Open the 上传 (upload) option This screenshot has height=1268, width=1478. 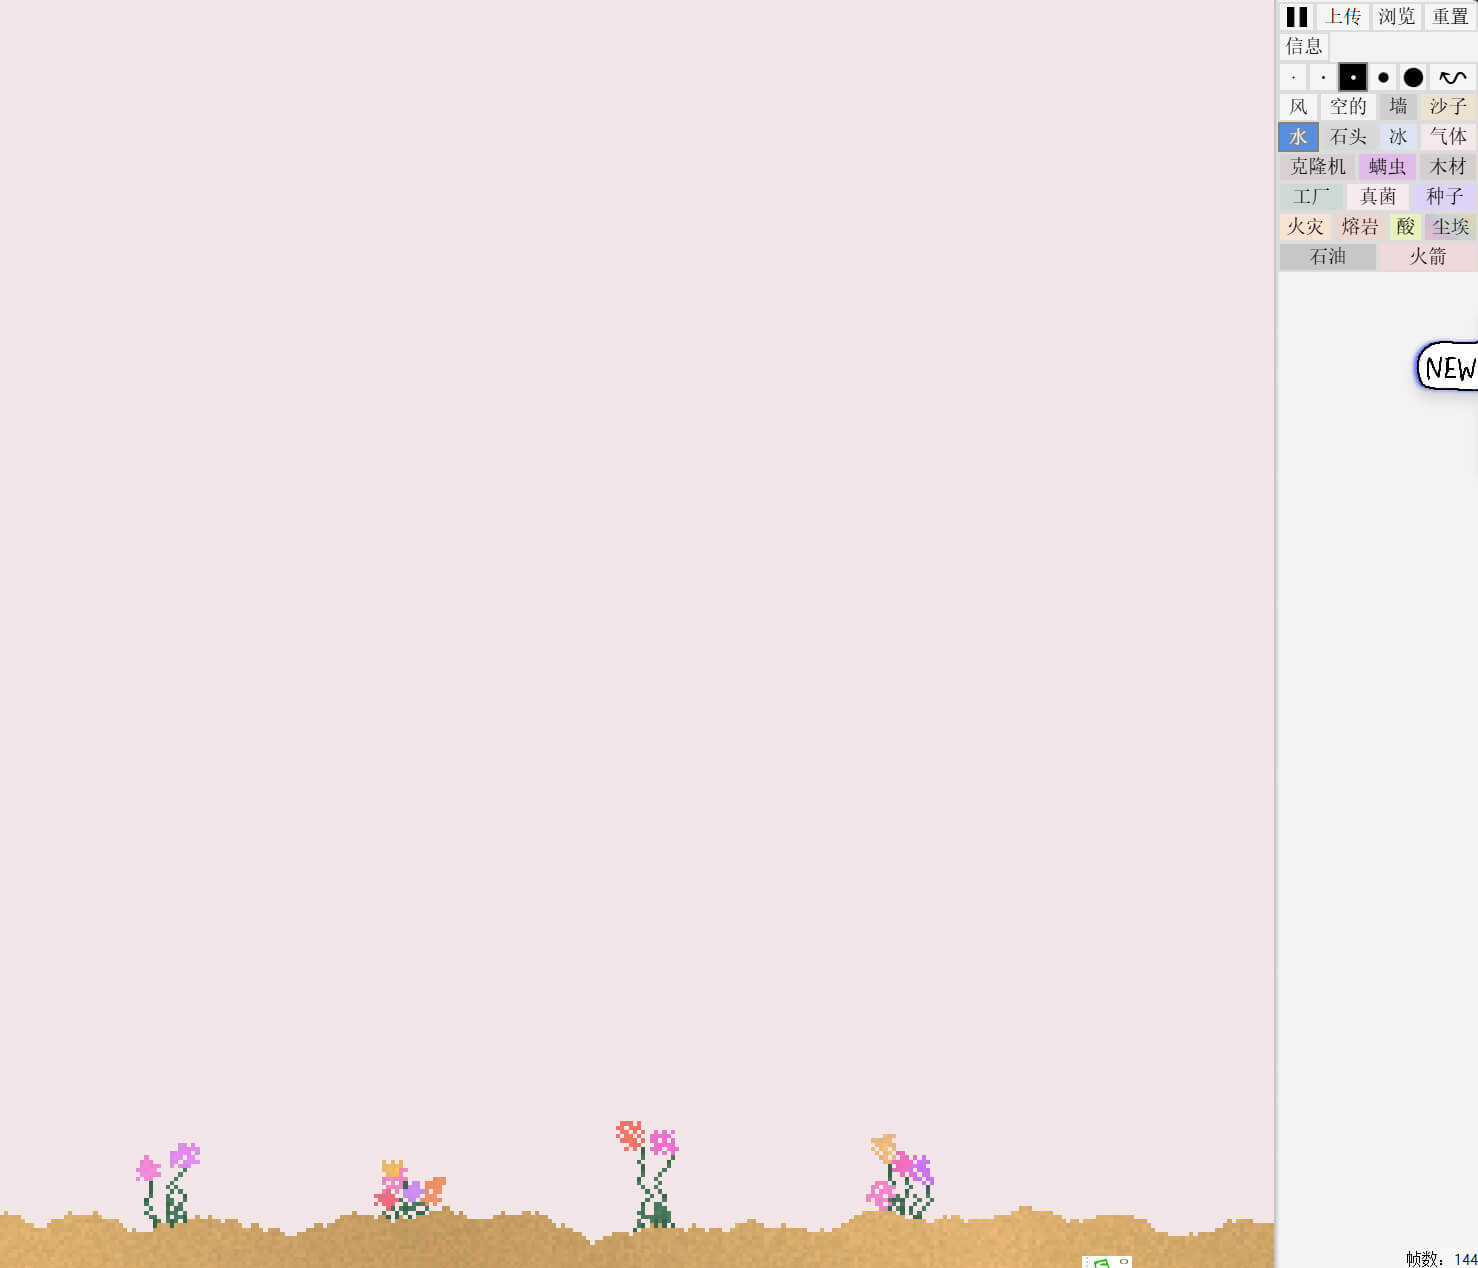1343,17
